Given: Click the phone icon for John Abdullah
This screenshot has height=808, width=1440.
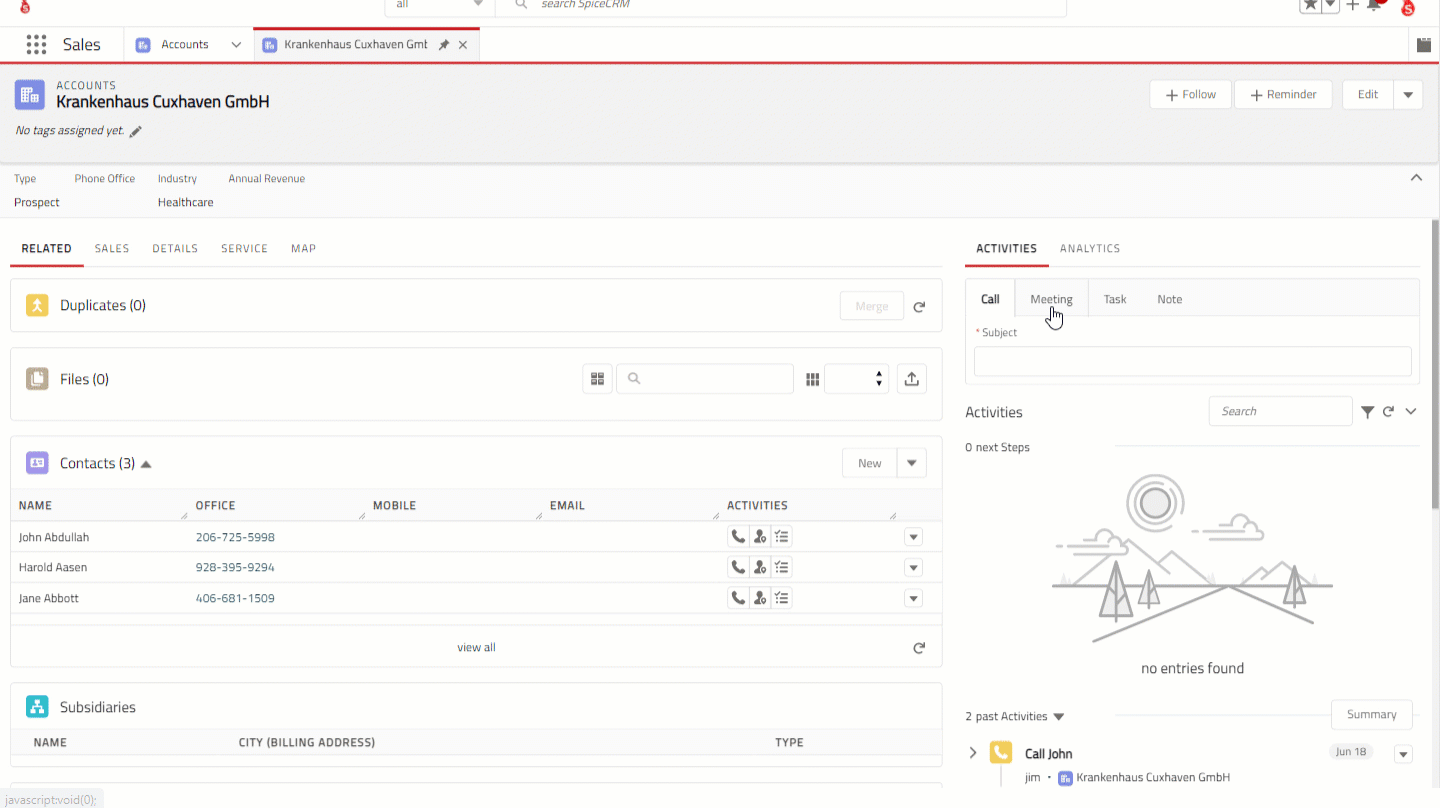Looking at the screenshot, I should pyautogui.click(x=738, y=537).
